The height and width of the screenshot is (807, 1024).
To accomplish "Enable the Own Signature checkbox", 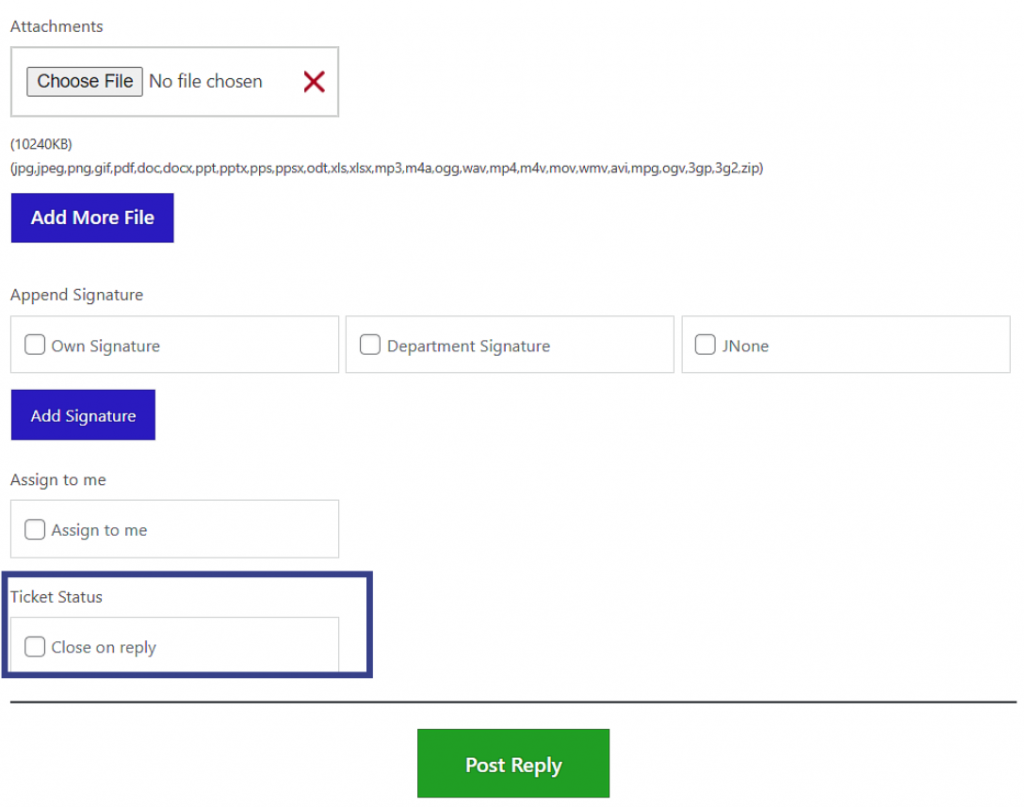I will (x=34, y=344).
